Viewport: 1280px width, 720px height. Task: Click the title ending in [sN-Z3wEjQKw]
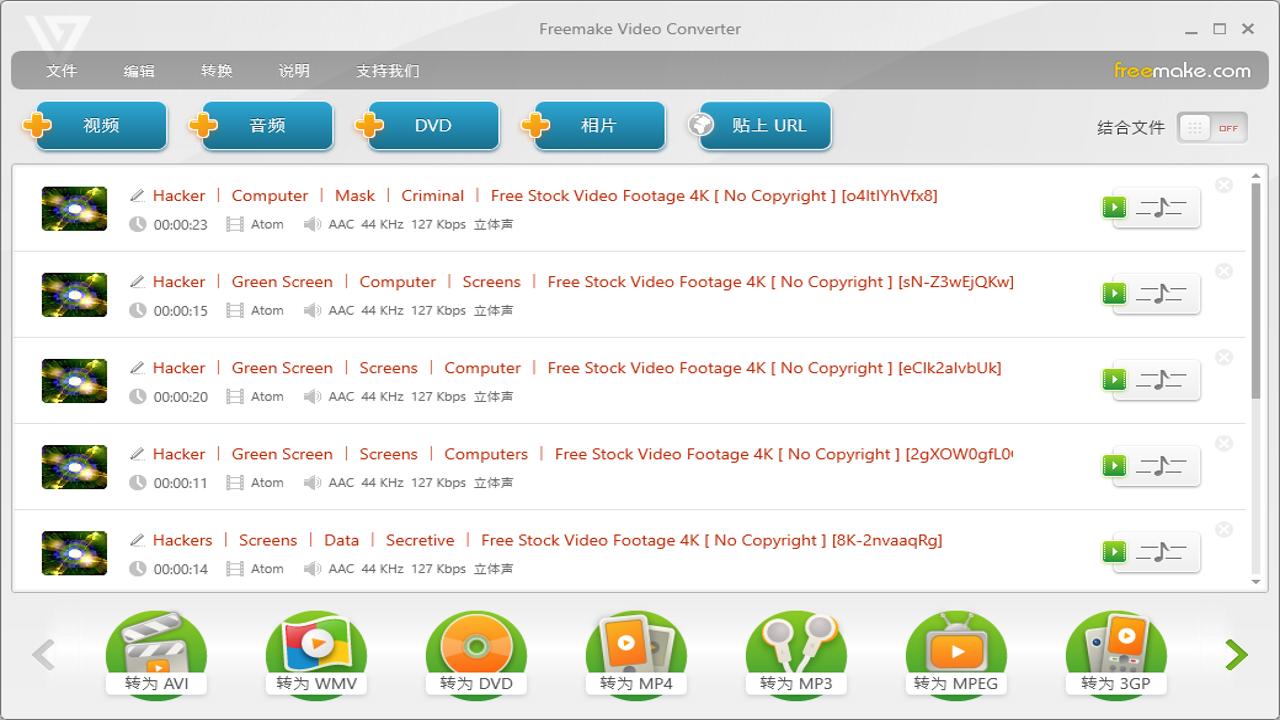[x=583, y=282]
